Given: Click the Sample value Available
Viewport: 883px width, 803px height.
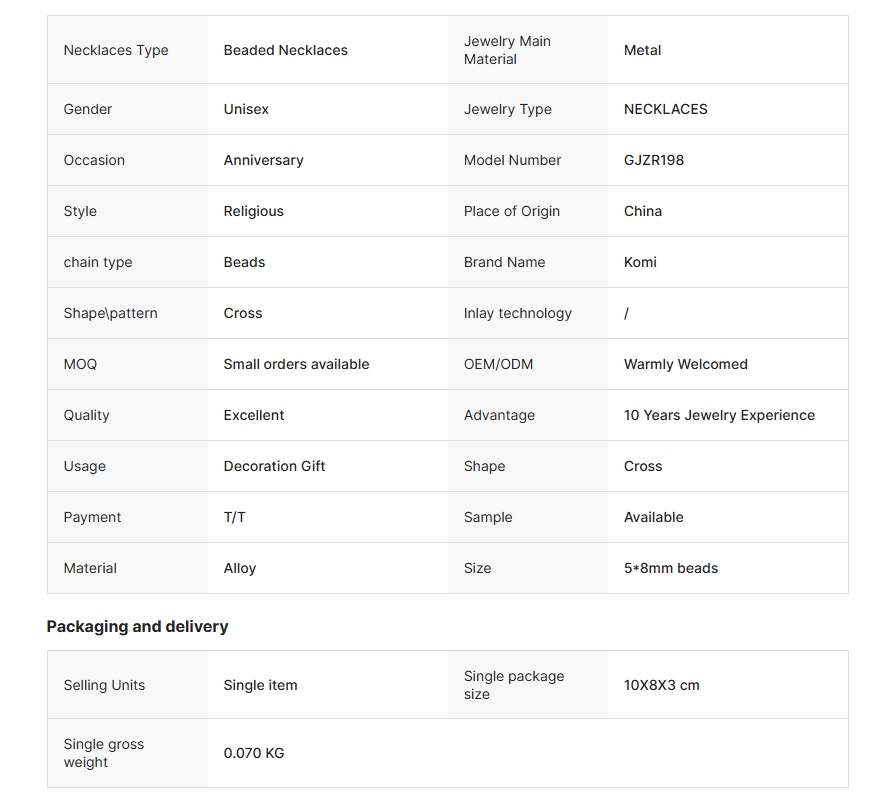Looking at the screenshot, I should (x=653, y=517).
